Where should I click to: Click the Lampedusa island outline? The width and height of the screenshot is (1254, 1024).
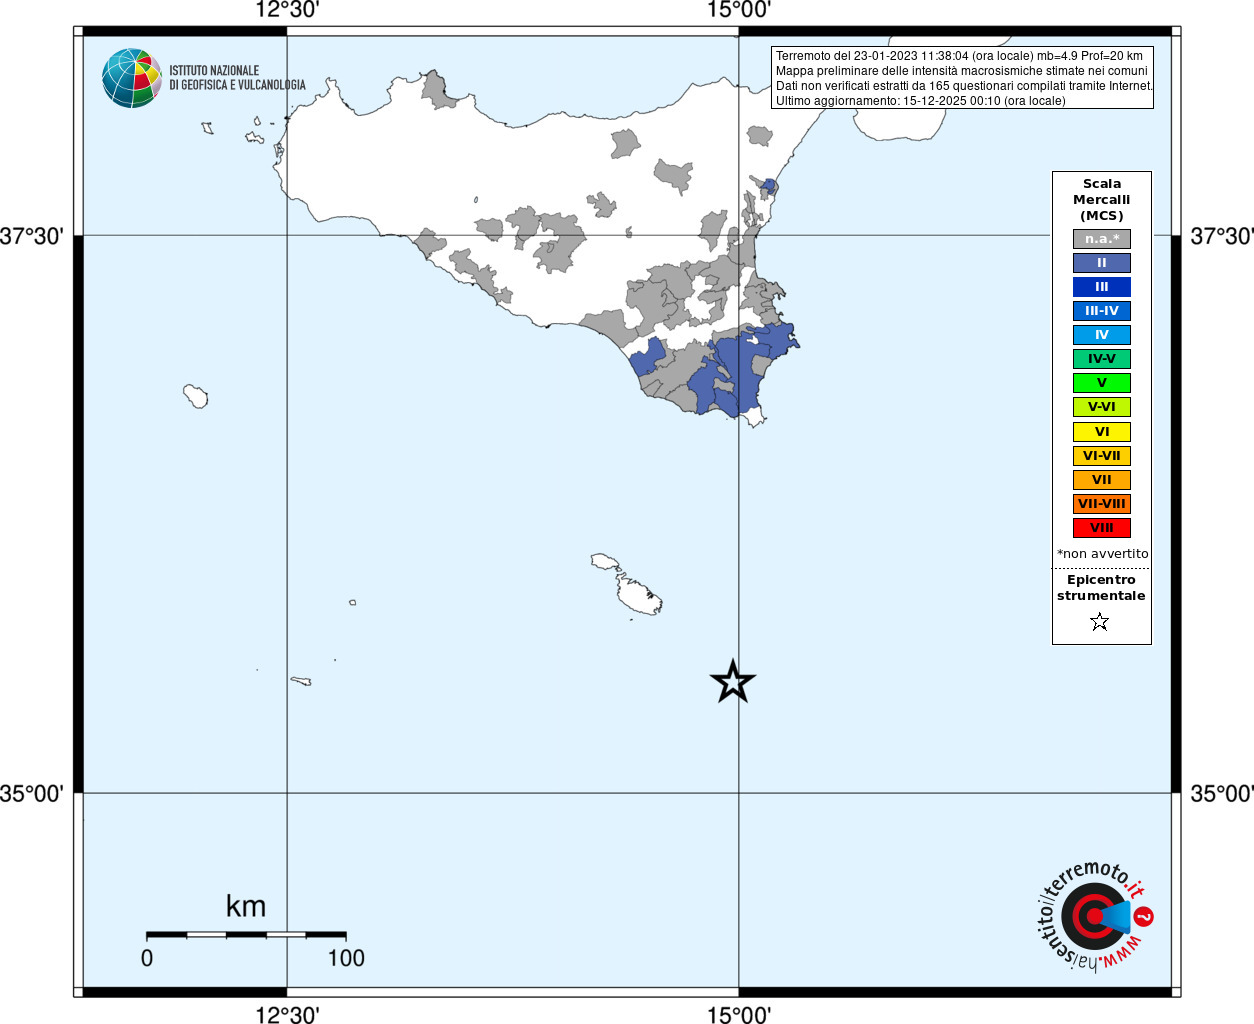[x=301, y=681]
